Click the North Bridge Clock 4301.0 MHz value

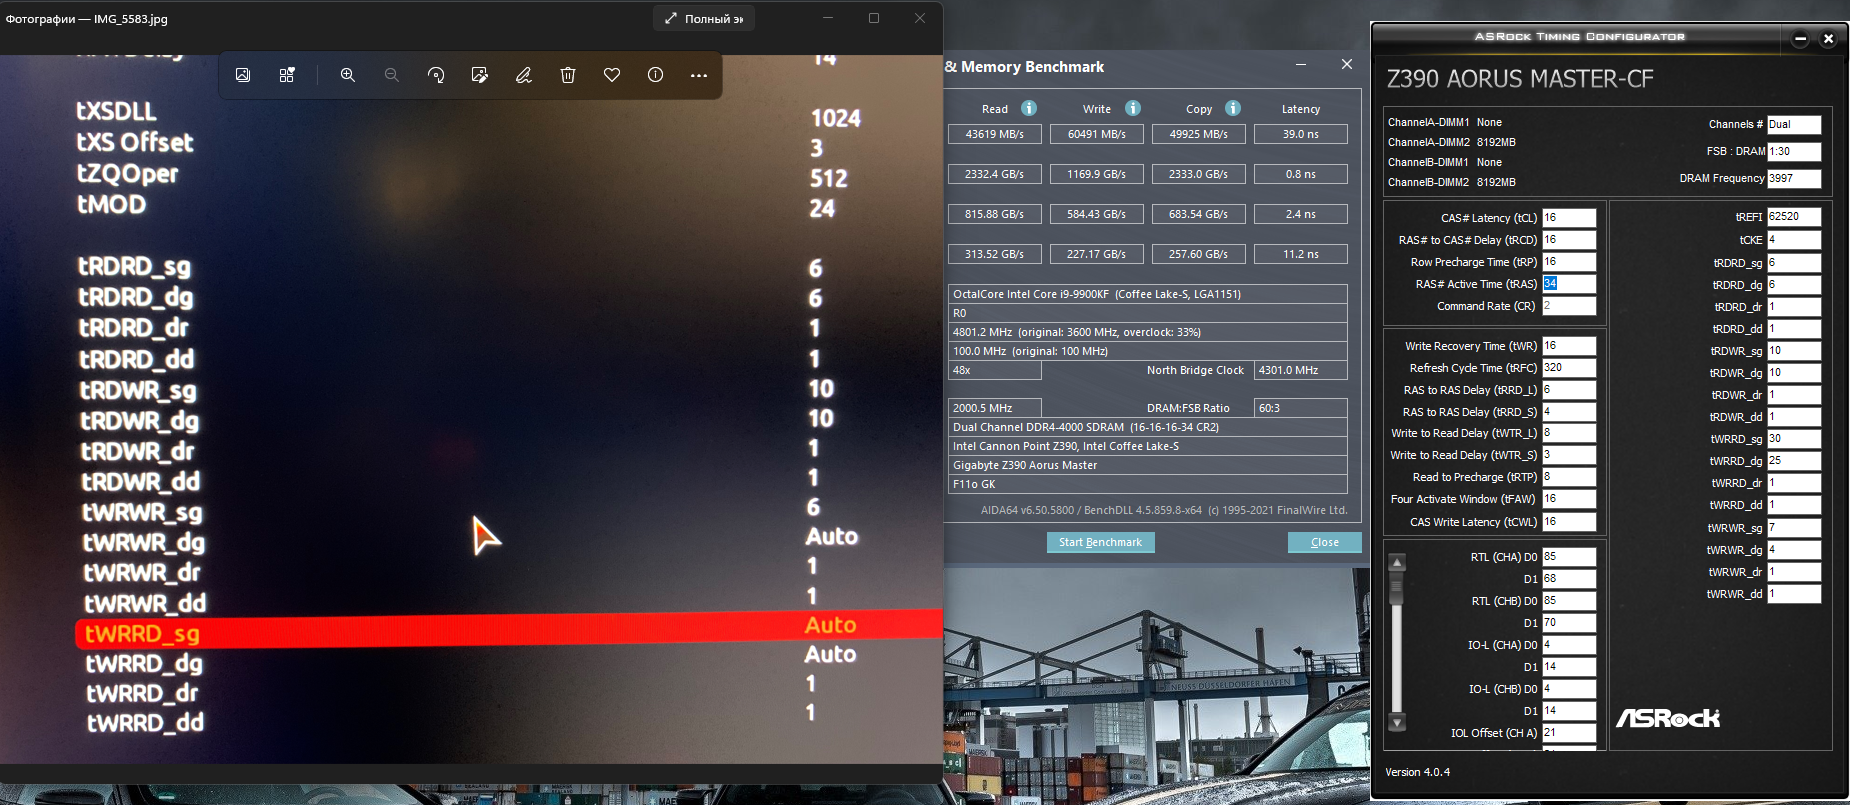point(1301,370)
